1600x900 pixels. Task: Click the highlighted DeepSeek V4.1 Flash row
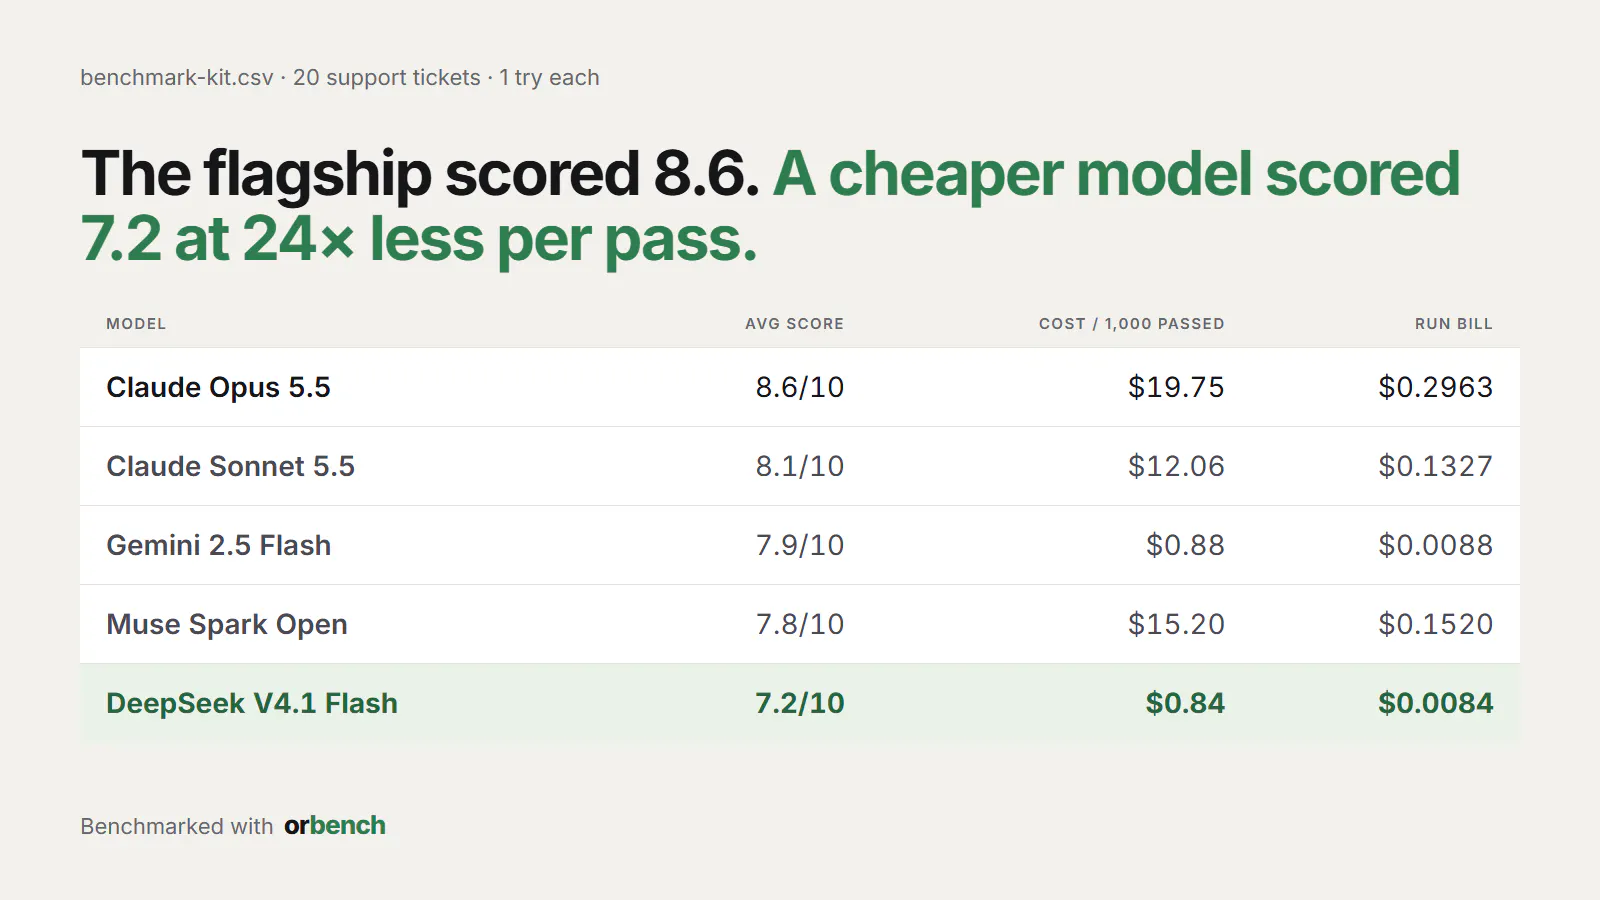[x=800, y=703]
